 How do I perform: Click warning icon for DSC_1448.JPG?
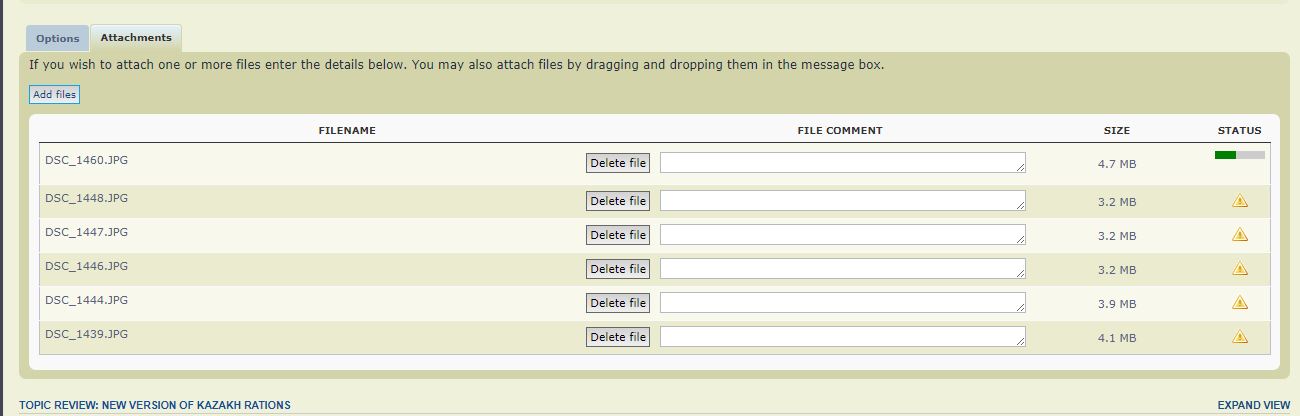tap(1240, 201)
